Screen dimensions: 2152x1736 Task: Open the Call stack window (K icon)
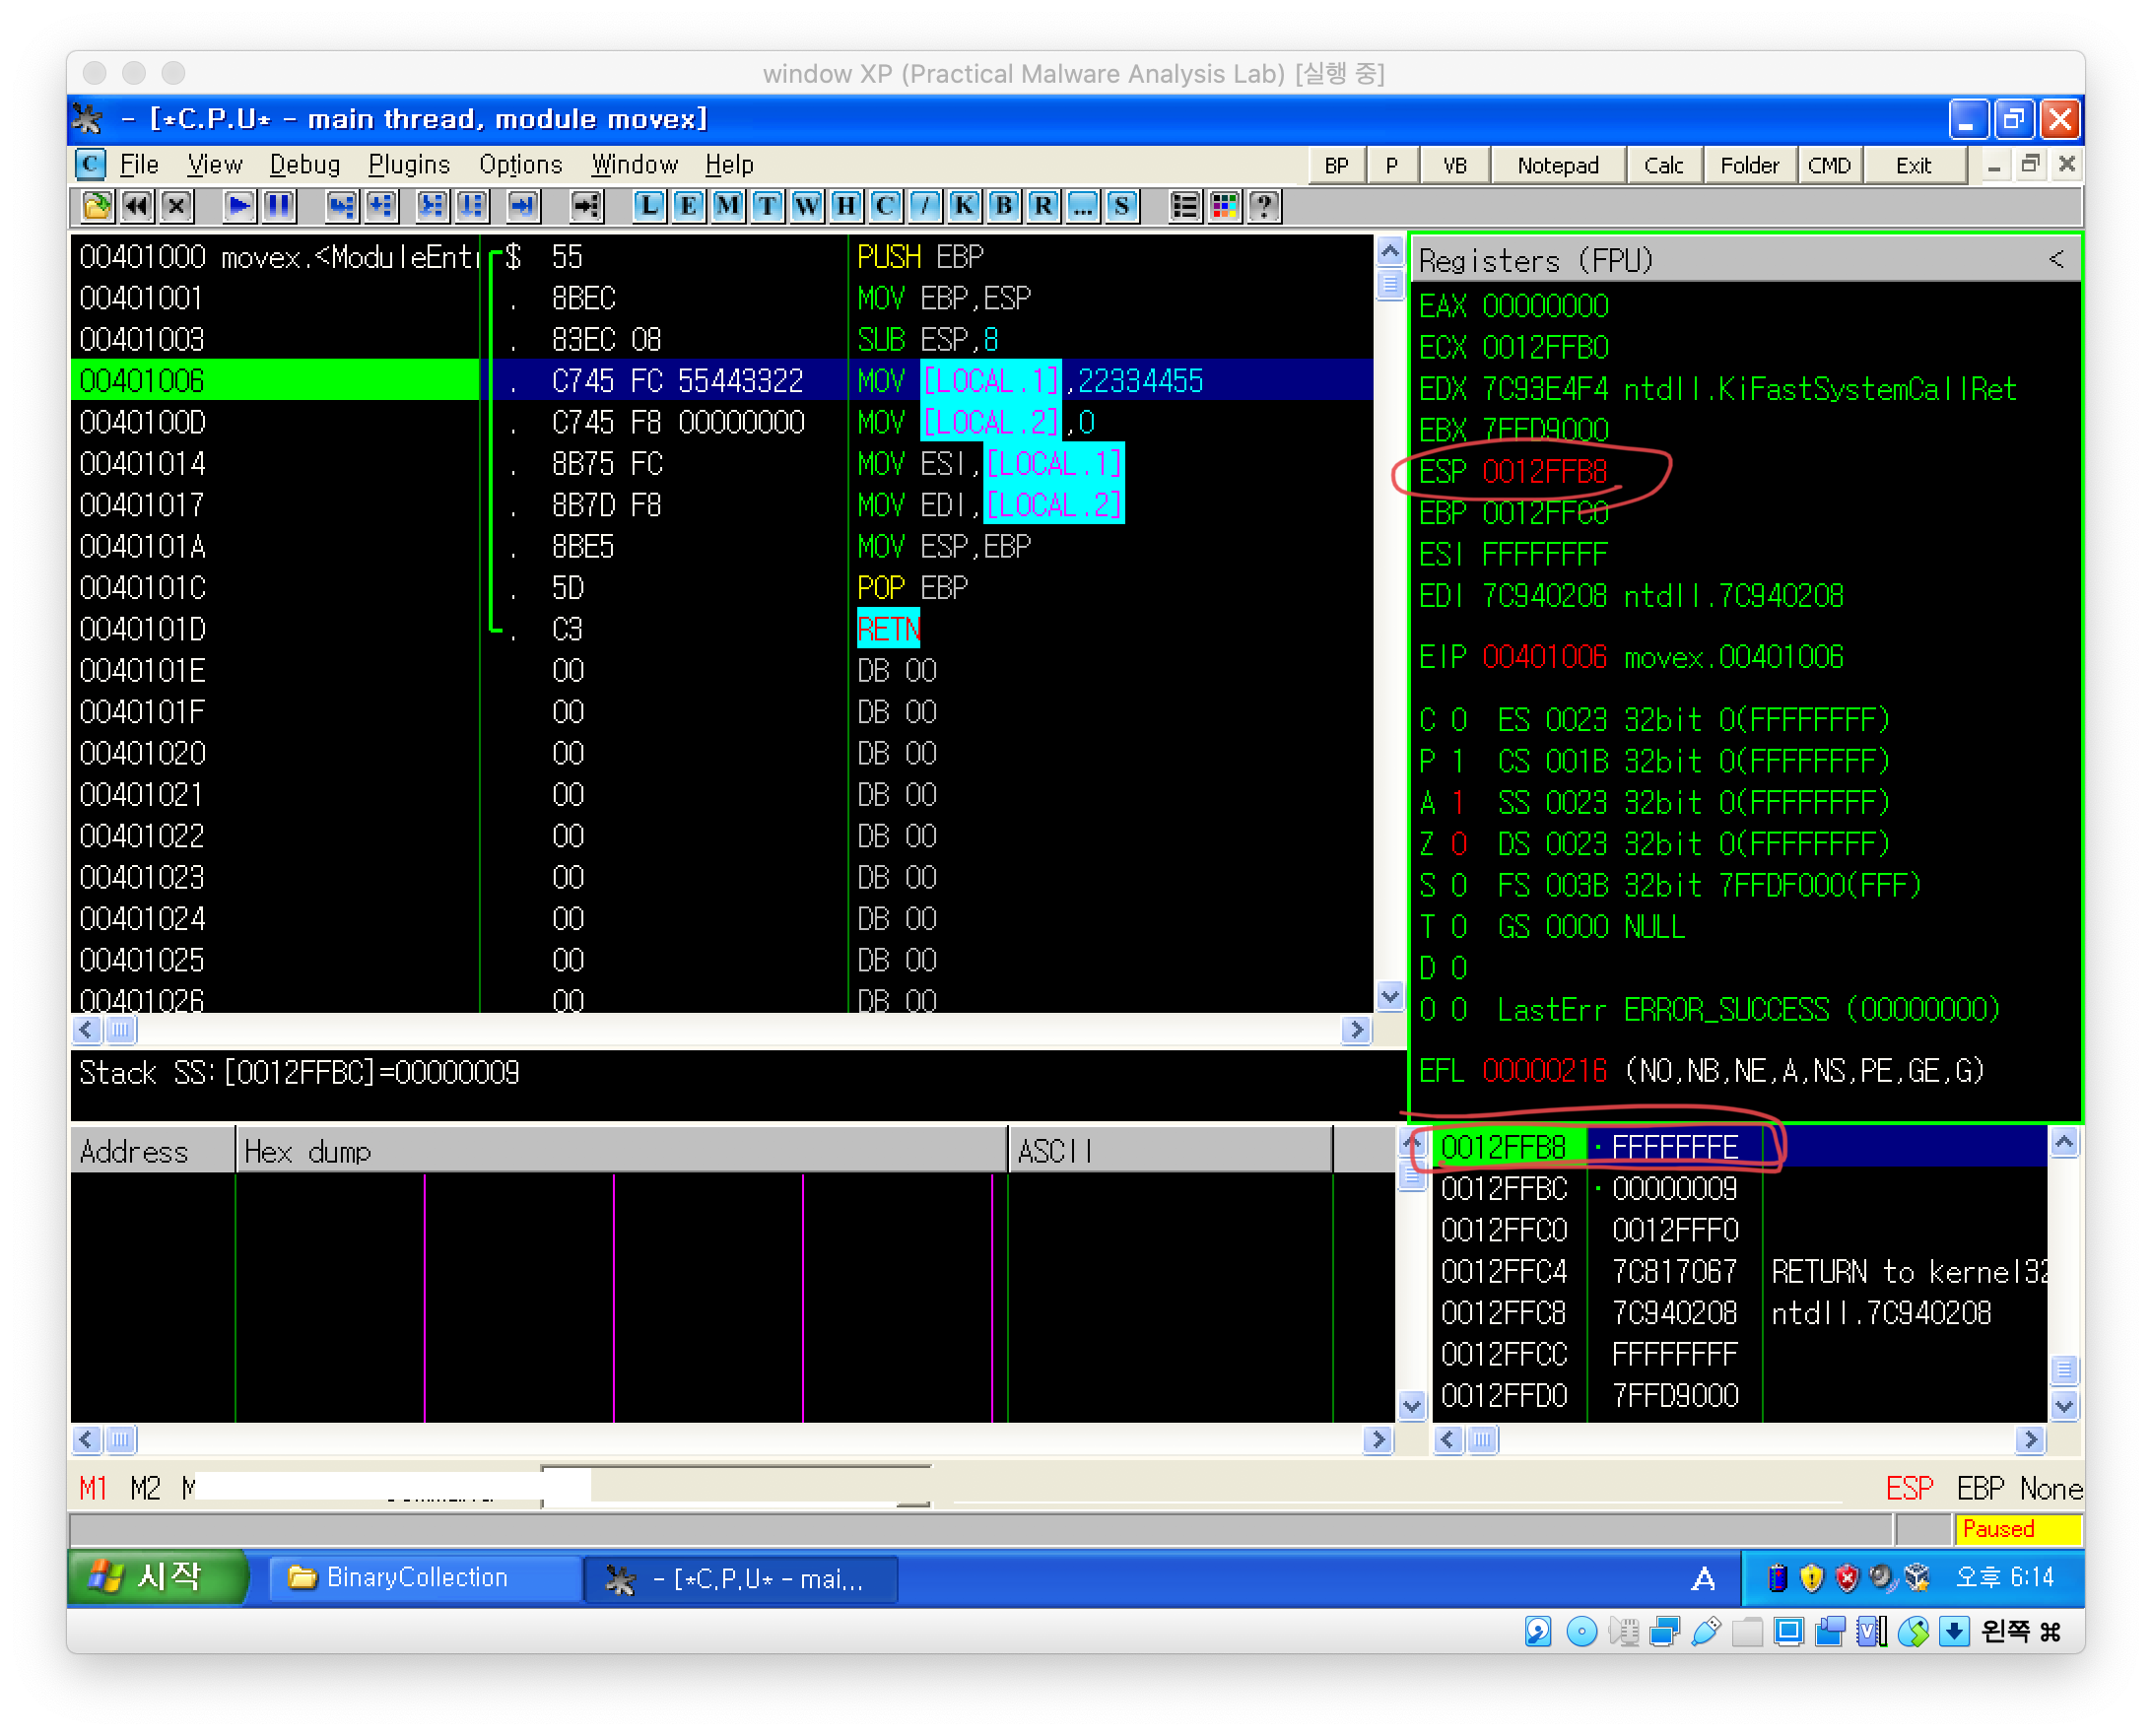(964, 207)
